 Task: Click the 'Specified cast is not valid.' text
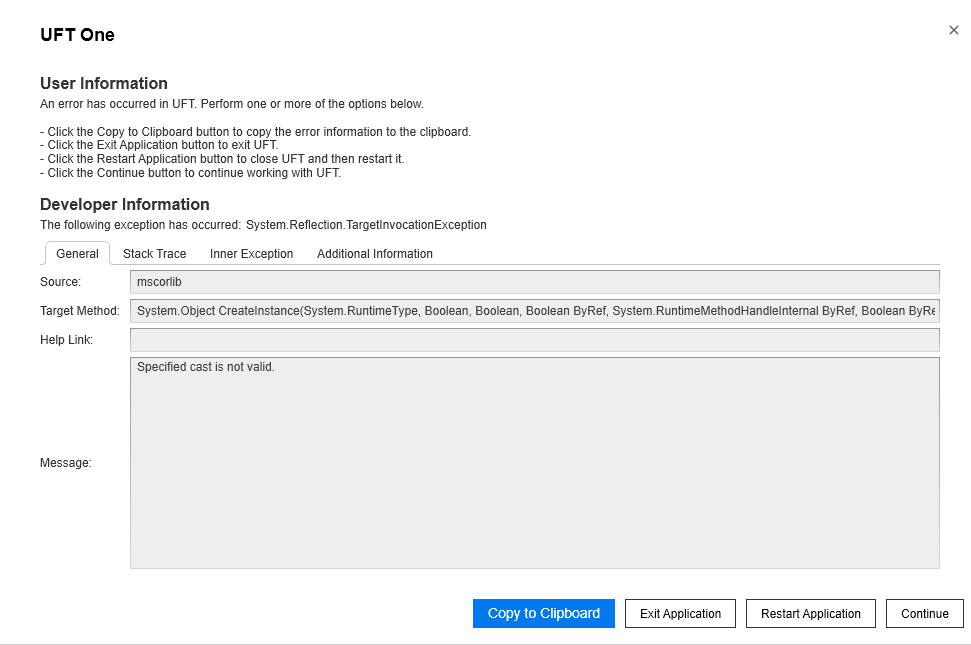point(206,367)
